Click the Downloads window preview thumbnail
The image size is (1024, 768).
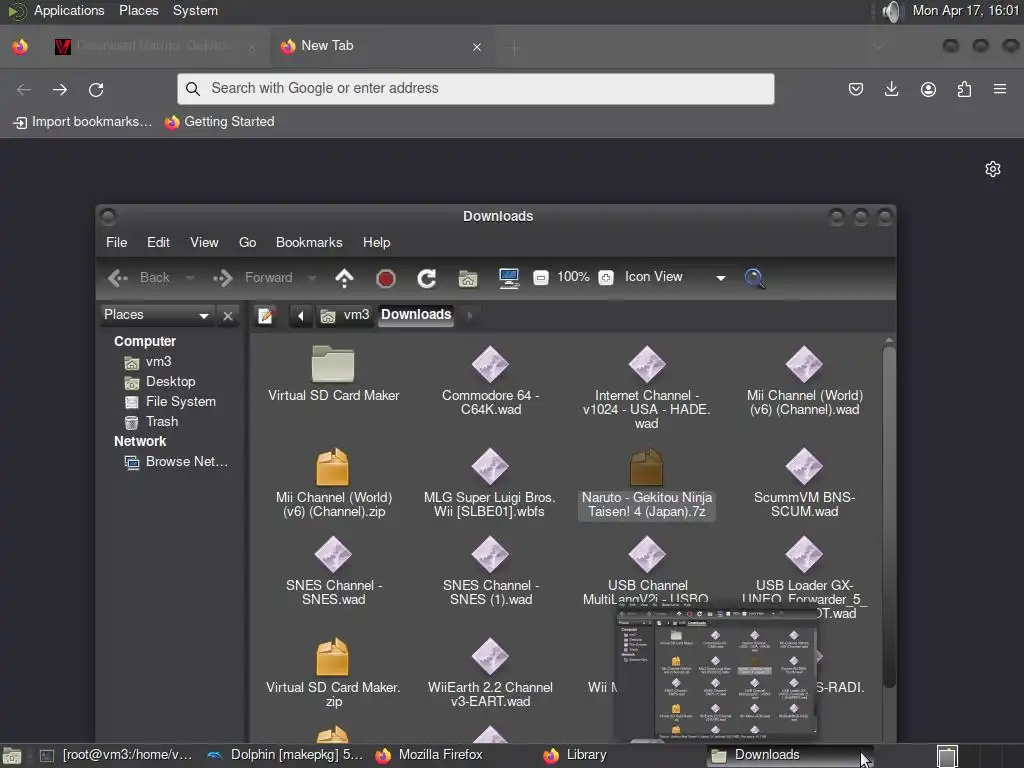point(716,674)
